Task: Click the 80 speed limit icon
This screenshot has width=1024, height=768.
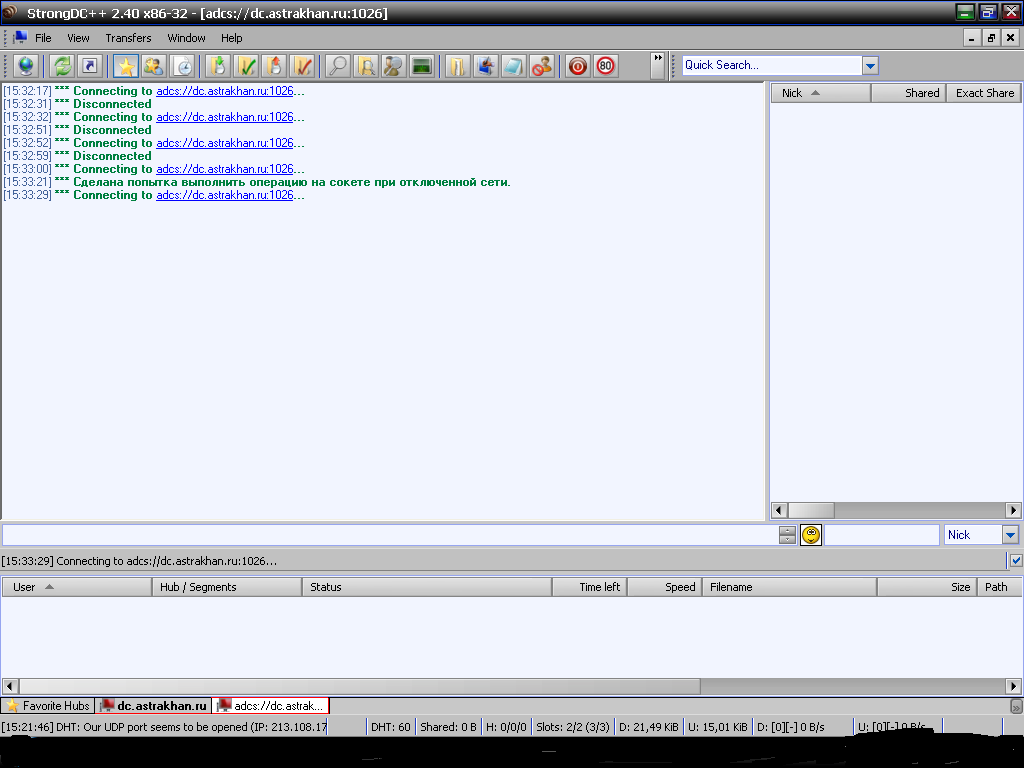Action: tap(605, 66)
